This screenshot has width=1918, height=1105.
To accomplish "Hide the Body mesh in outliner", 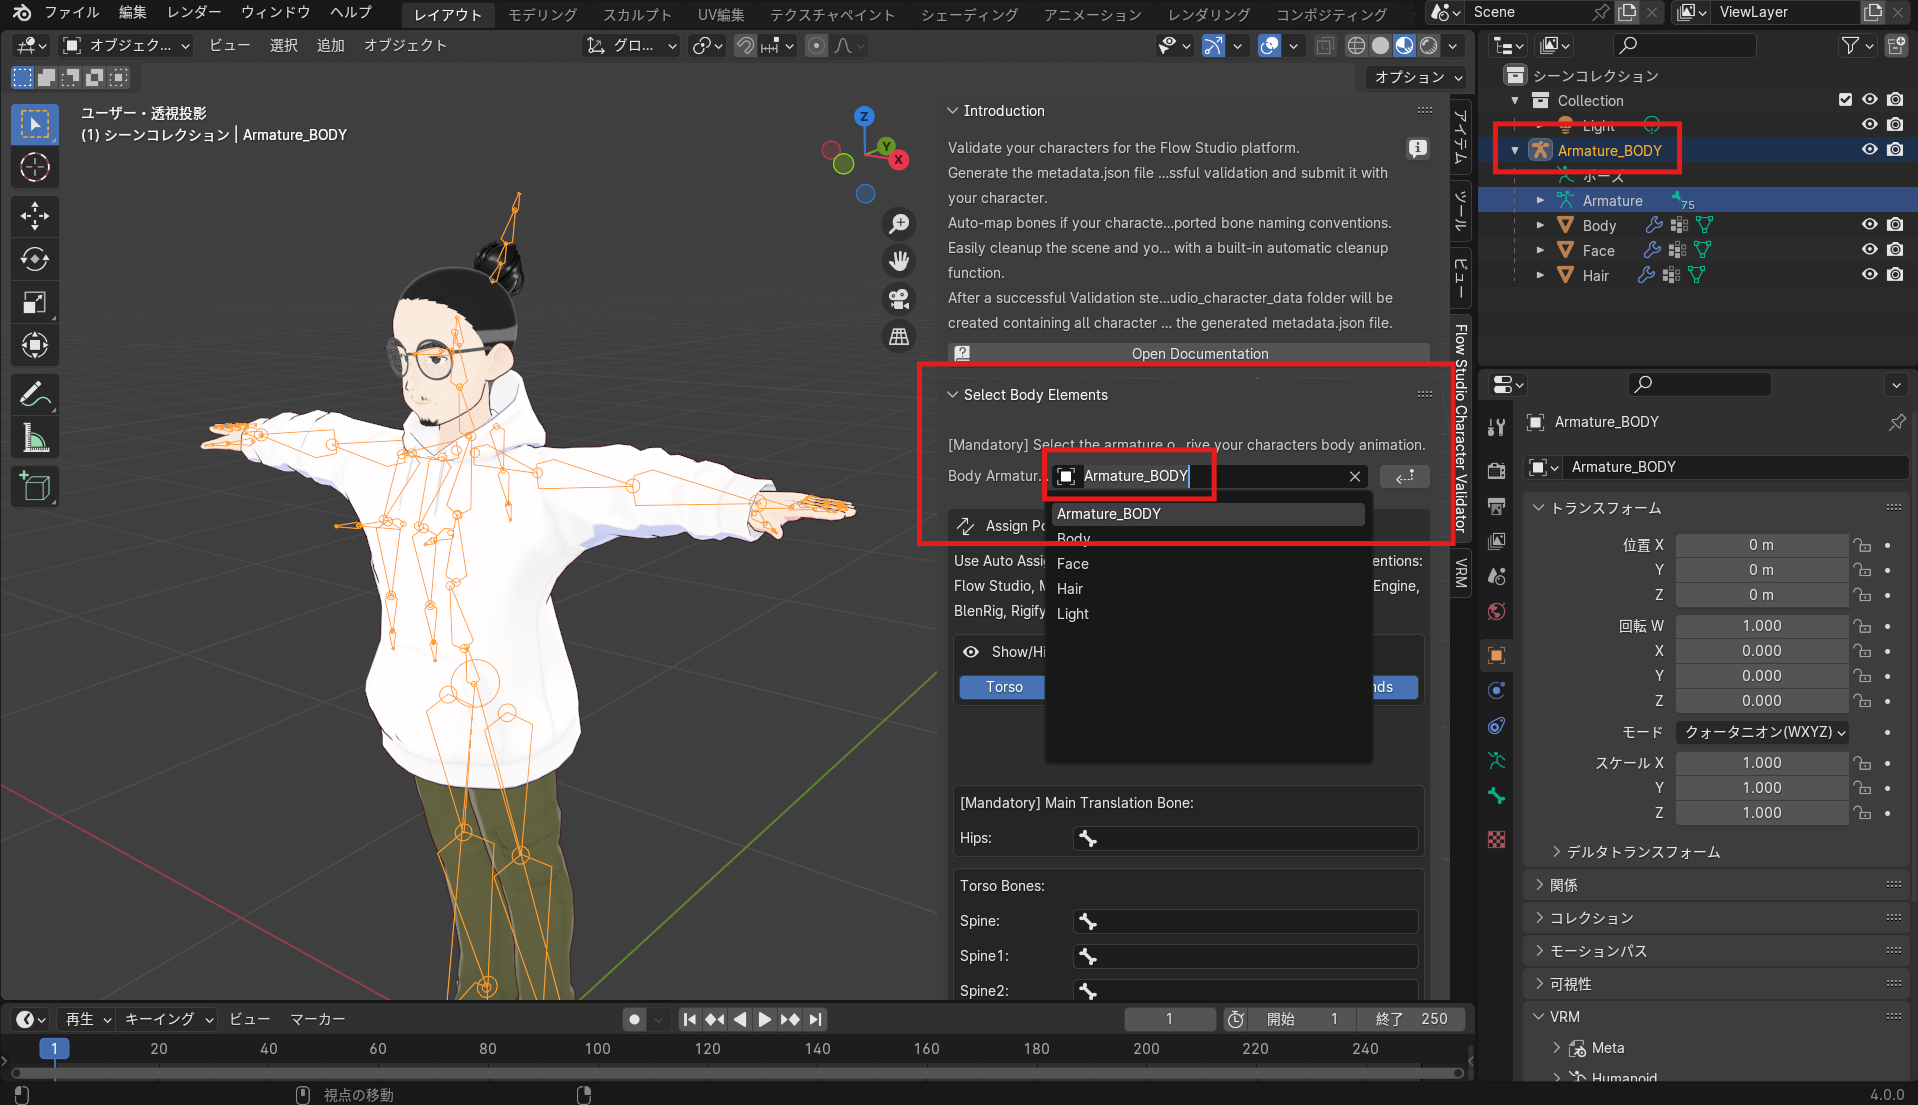I will point(1869,225).
